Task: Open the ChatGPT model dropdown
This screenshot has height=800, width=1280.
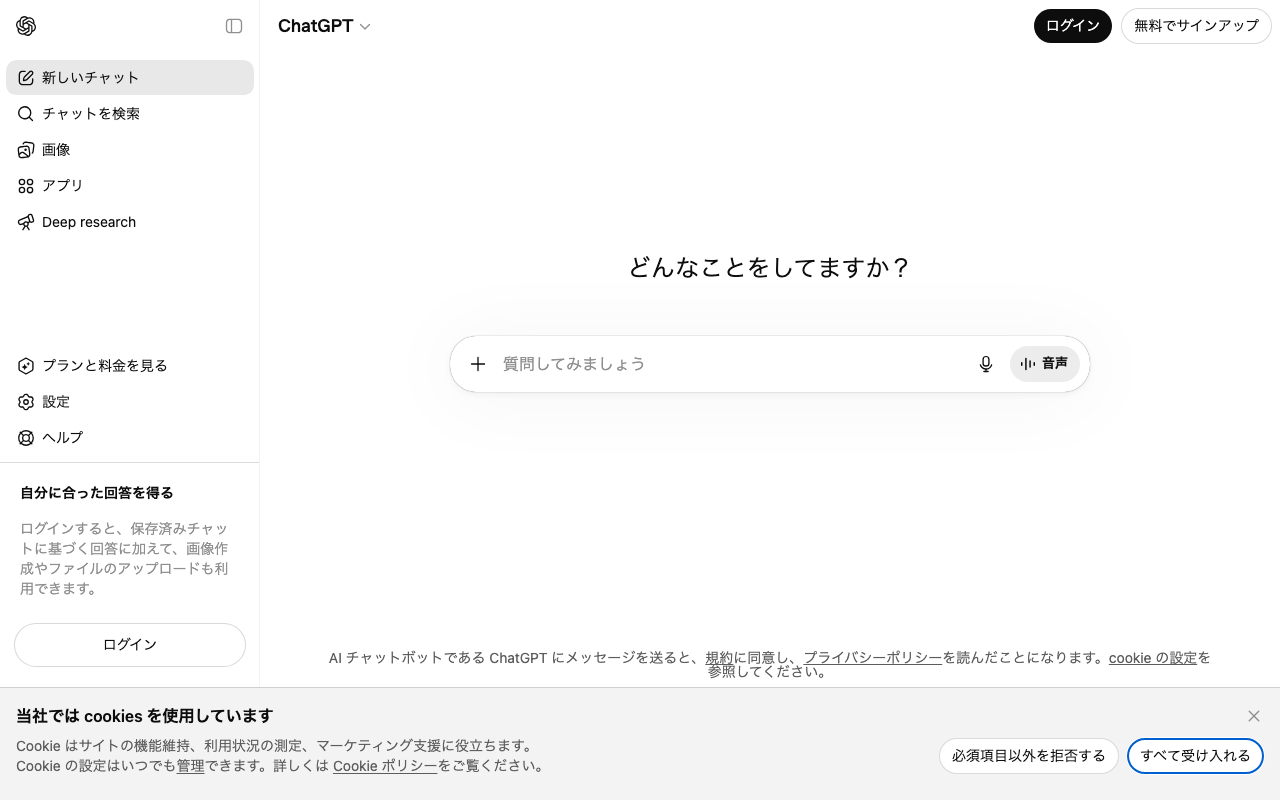Action: [324, 26]
